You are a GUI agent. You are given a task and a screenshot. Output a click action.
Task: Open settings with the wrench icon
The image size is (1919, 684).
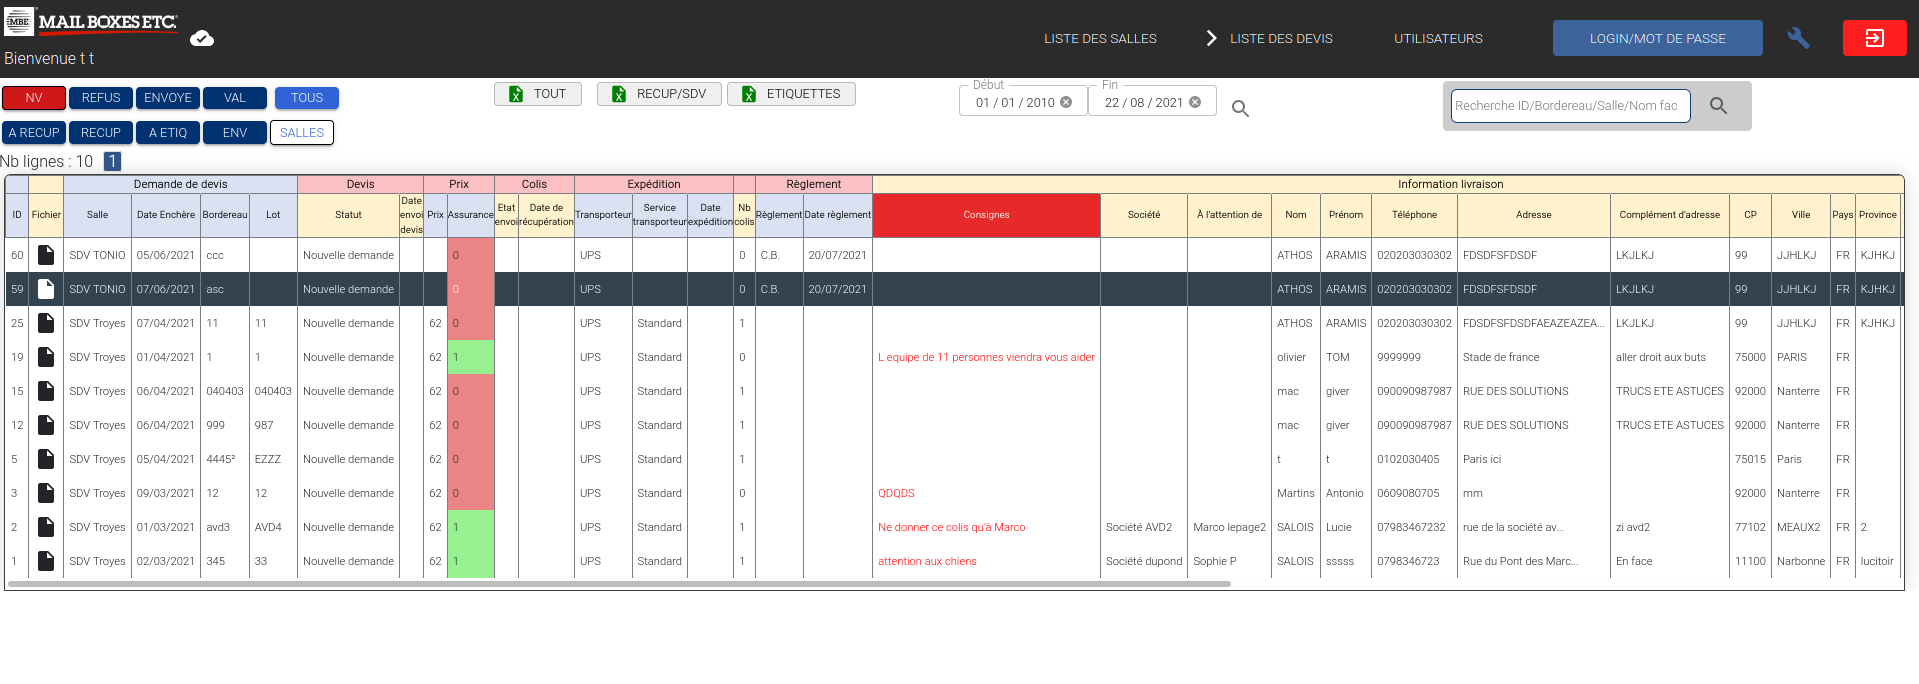point(1798,38)
